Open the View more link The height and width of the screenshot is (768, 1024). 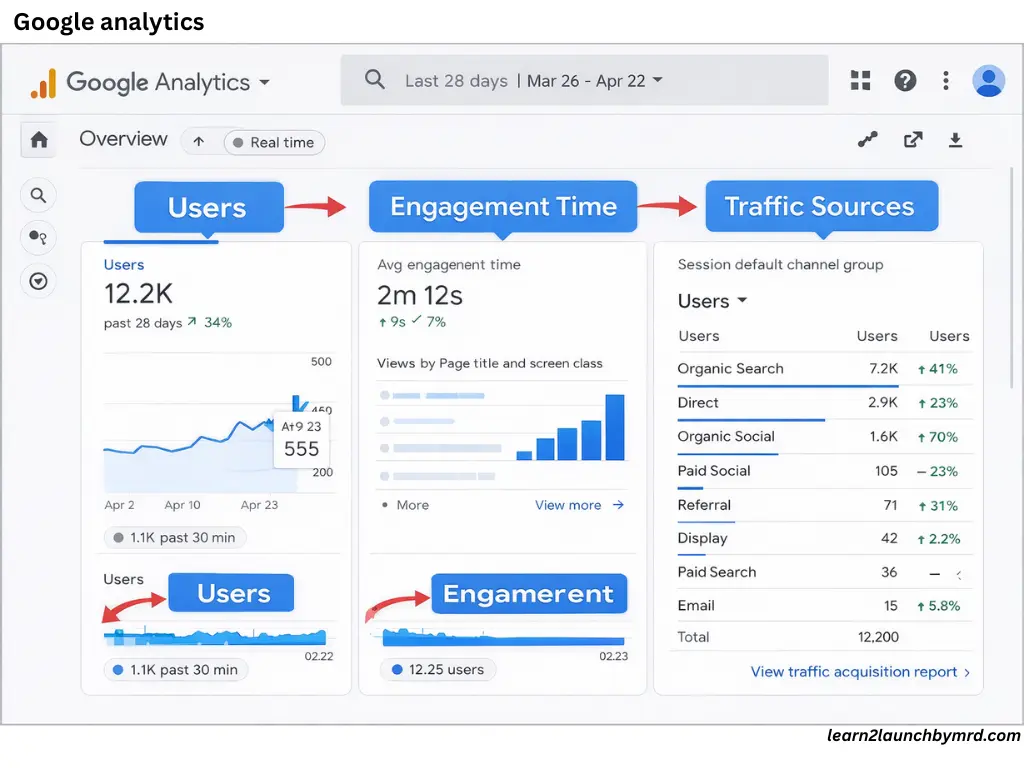568,505
